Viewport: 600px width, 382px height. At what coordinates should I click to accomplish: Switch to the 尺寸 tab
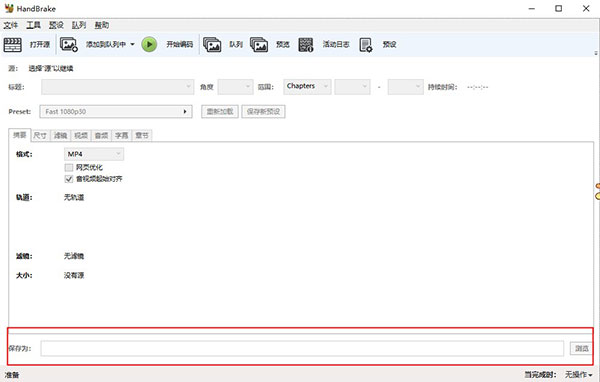coord(40,135)
